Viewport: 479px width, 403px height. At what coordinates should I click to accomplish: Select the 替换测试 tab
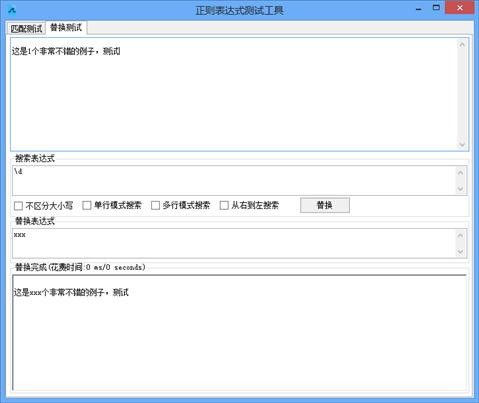(x=66, y=27)
